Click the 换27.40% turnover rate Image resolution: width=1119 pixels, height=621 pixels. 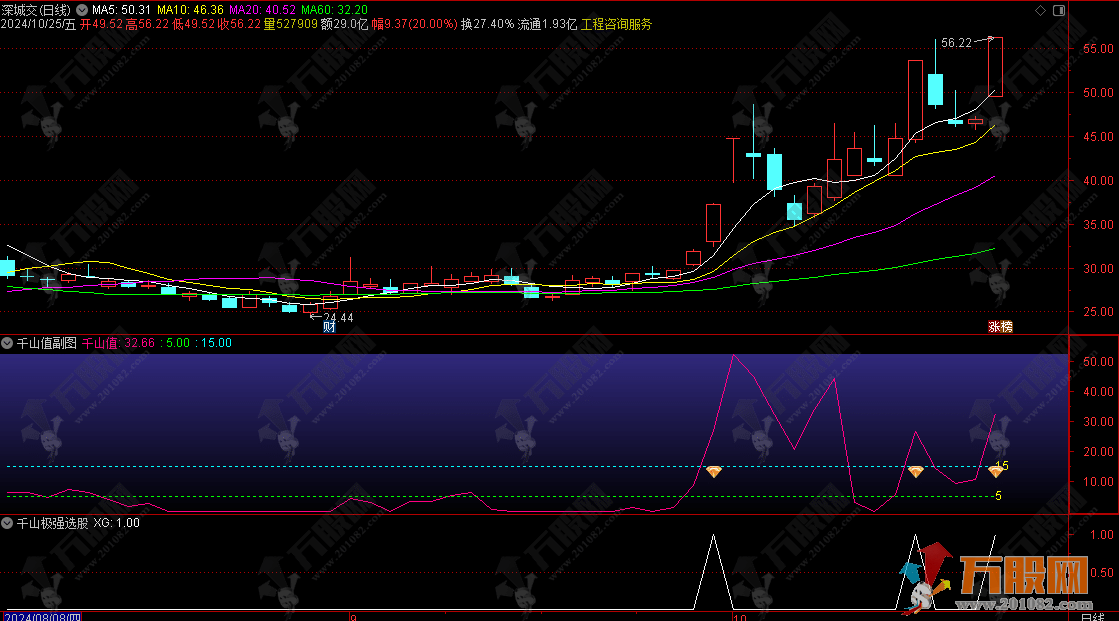(487, 24)
